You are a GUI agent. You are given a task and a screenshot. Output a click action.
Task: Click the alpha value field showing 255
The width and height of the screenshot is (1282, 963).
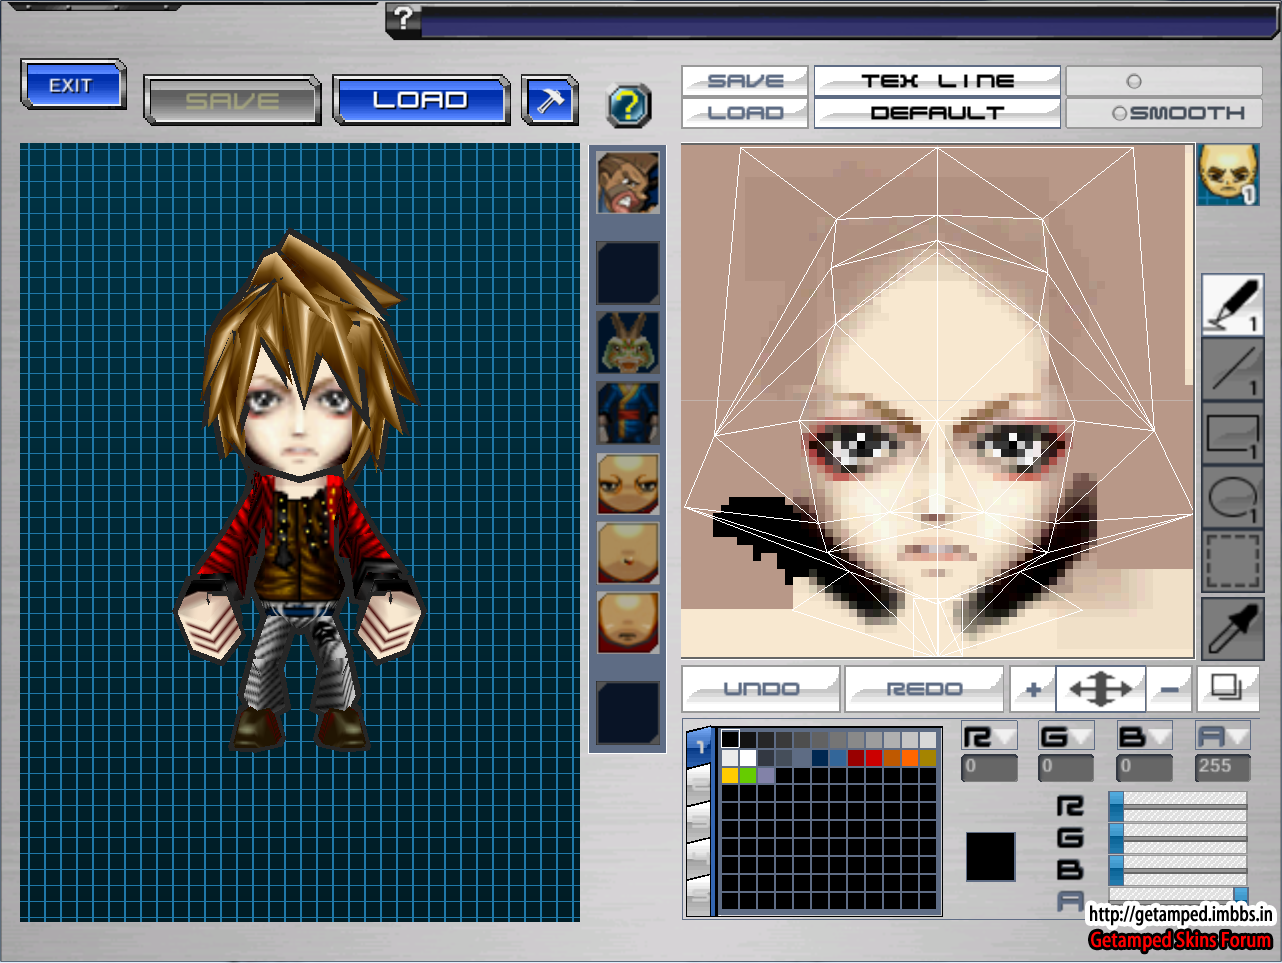click(x=1223, y=767)
